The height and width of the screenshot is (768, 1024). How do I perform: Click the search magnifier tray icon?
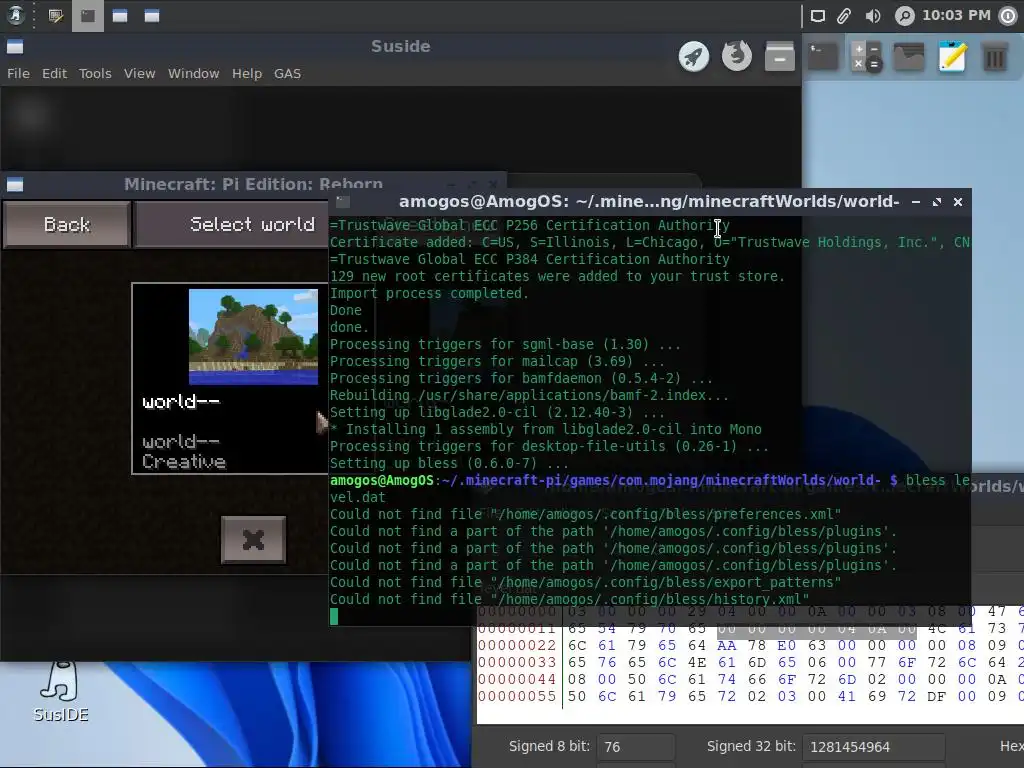coord(904,16)
